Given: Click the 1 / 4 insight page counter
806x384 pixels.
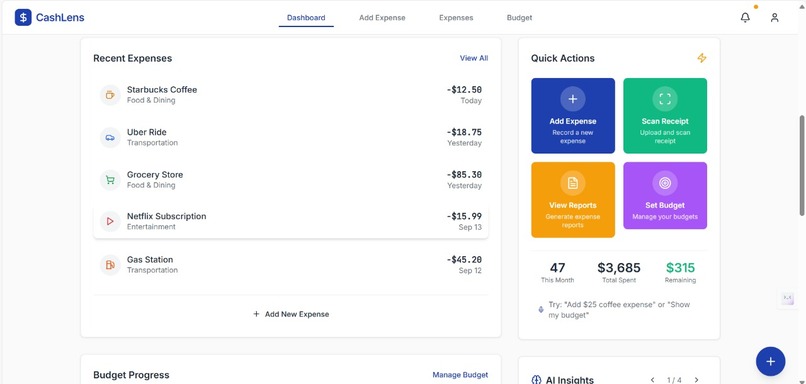Looking at the screenshot, I should [x=674, y=380].
